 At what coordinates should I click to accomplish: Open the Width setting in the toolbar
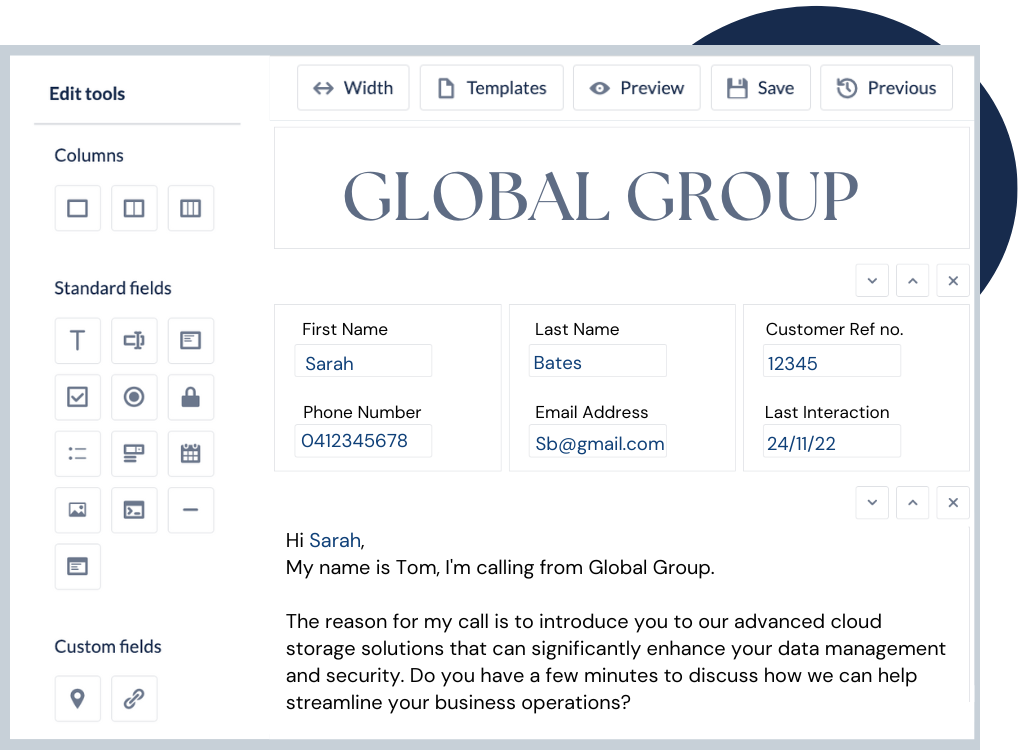click(352, 88)
